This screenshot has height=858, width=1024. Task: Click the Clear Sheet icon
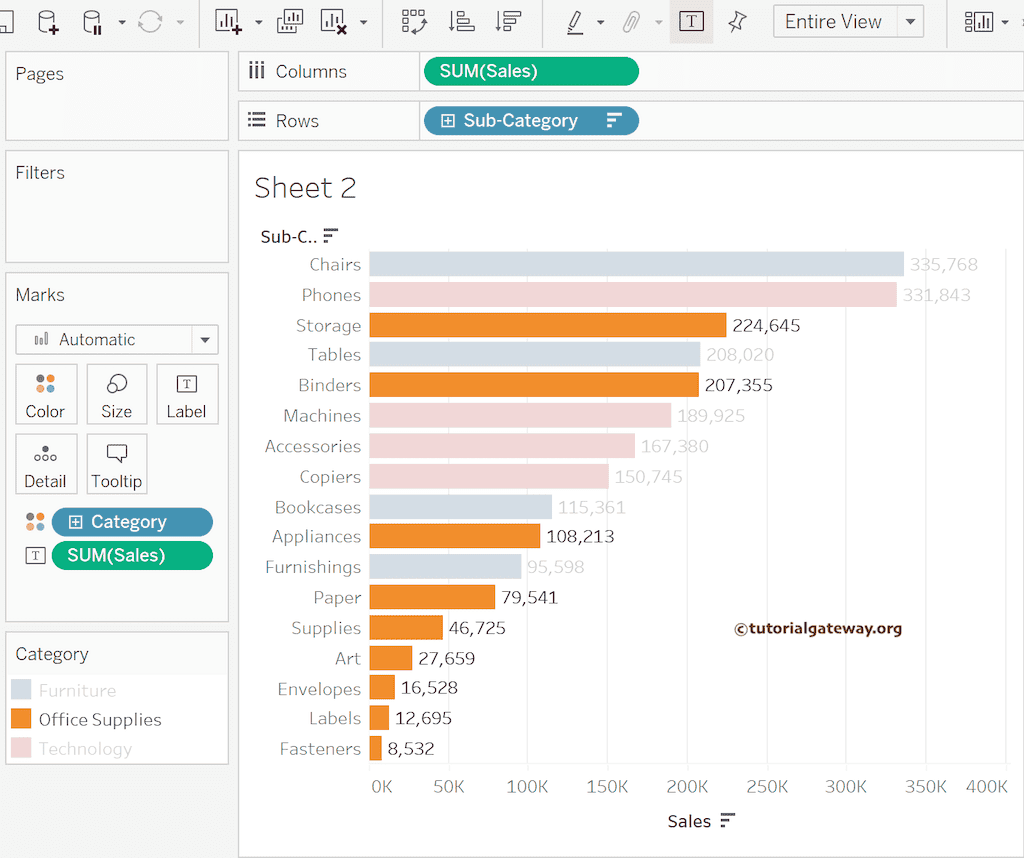tap(334, 22)
